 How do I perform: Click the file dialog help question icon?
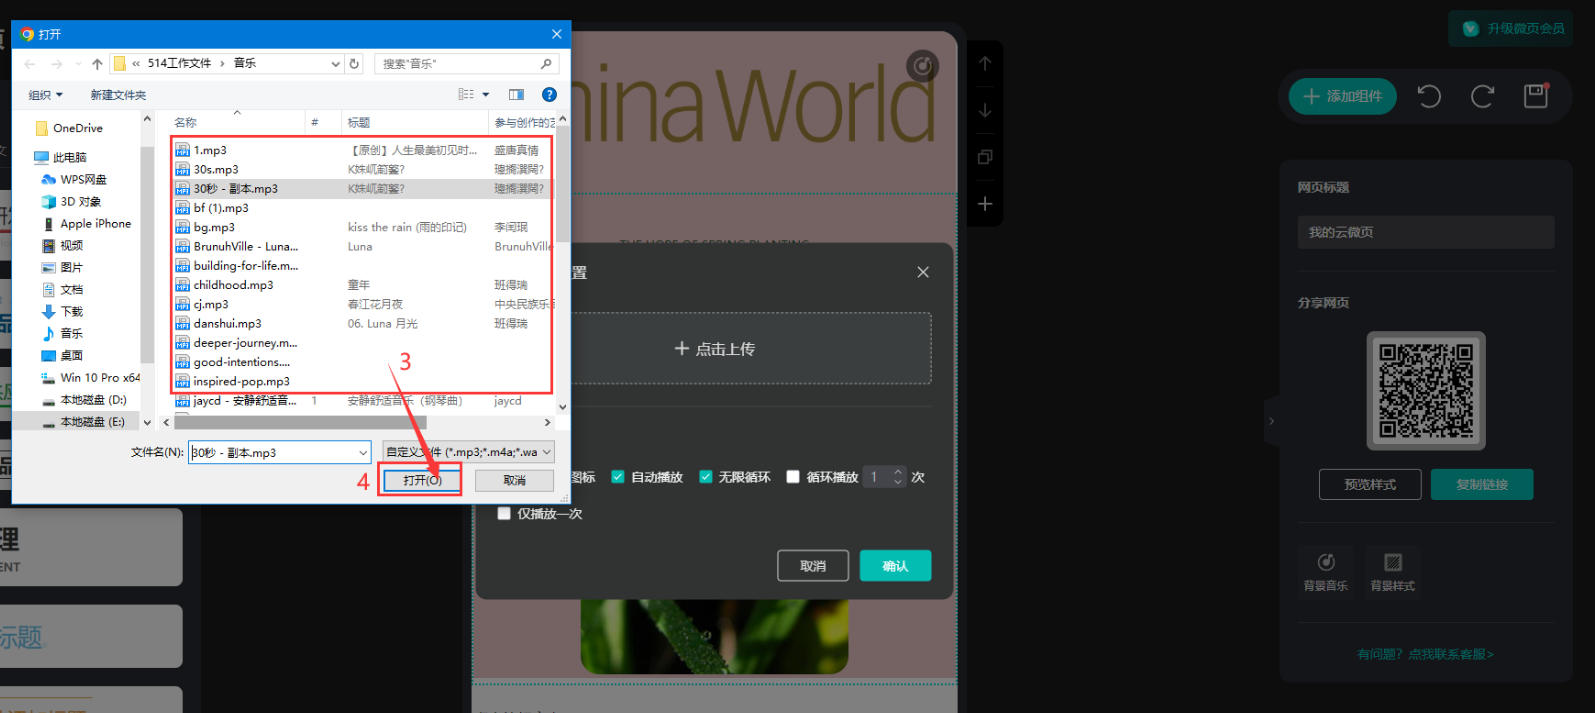(549, 95)
